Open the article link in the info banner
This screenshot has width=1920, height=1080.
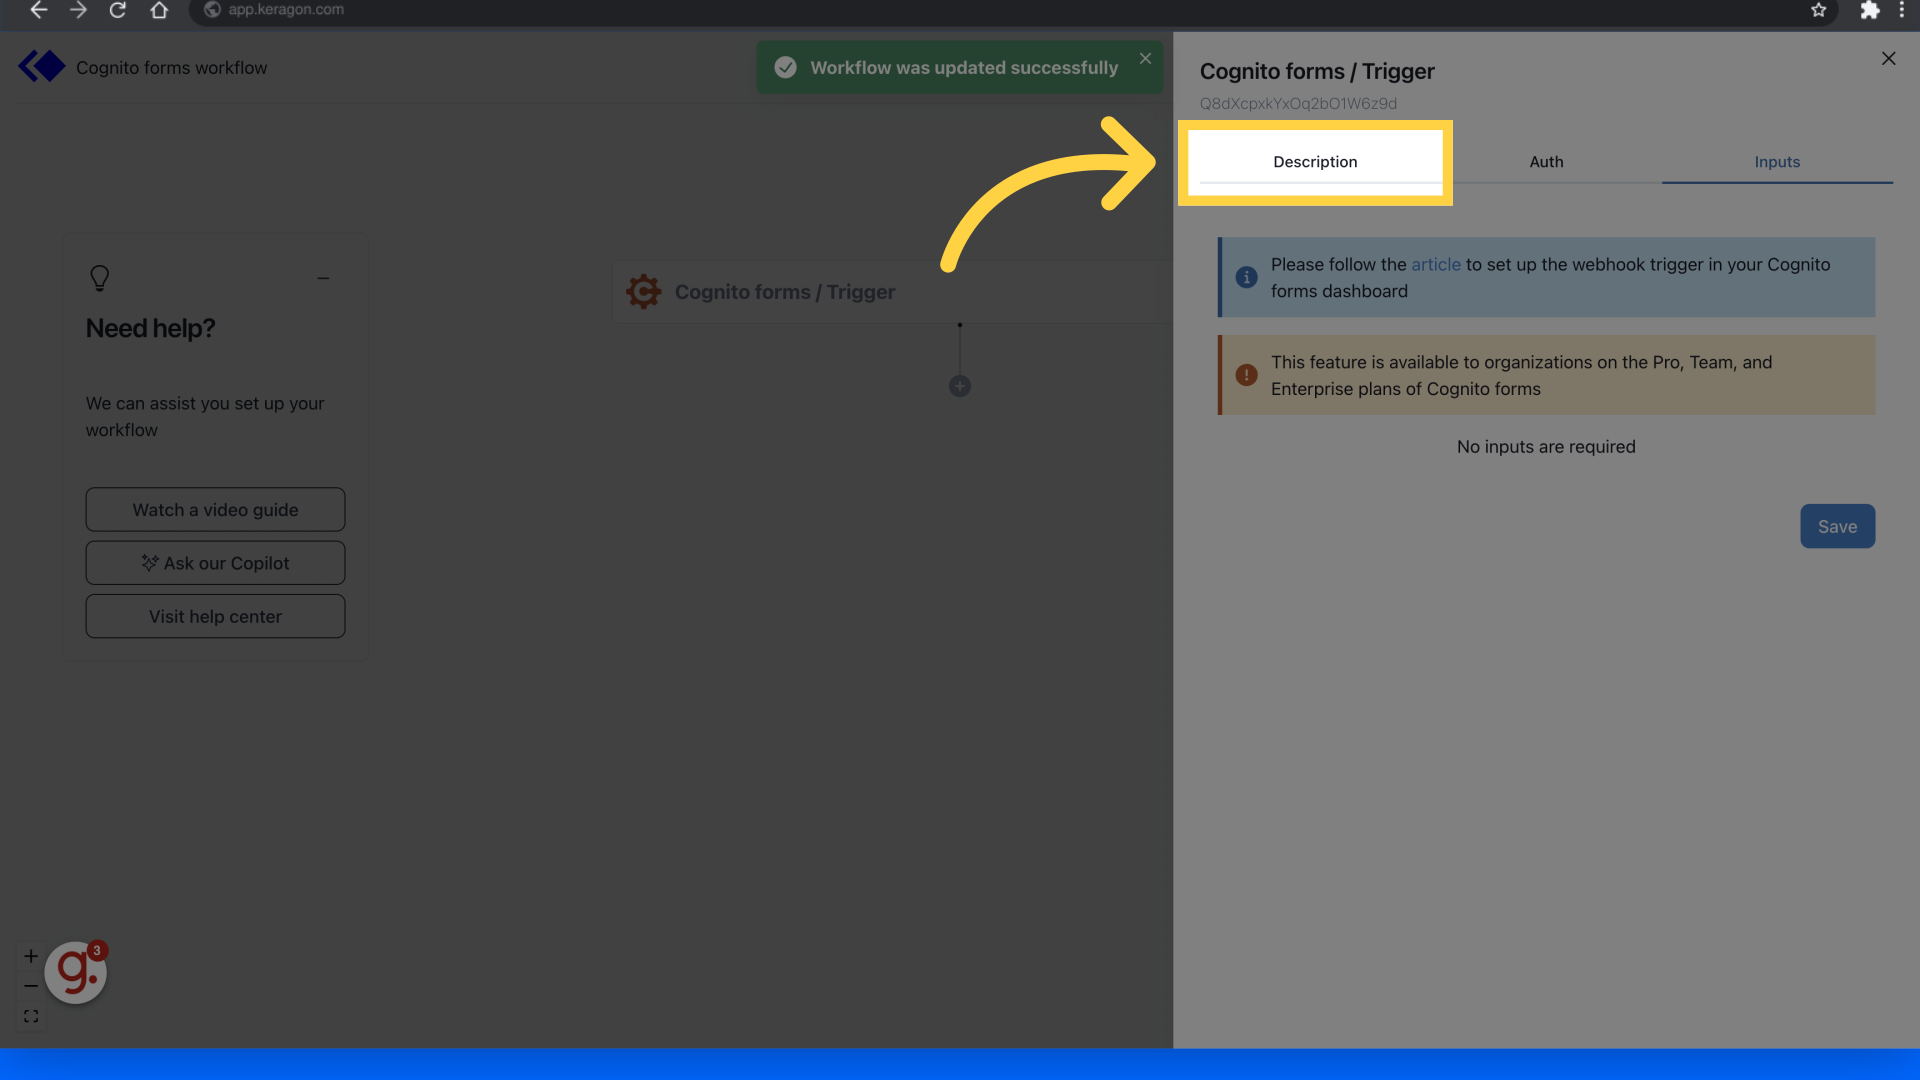(x=1435, y=264)
